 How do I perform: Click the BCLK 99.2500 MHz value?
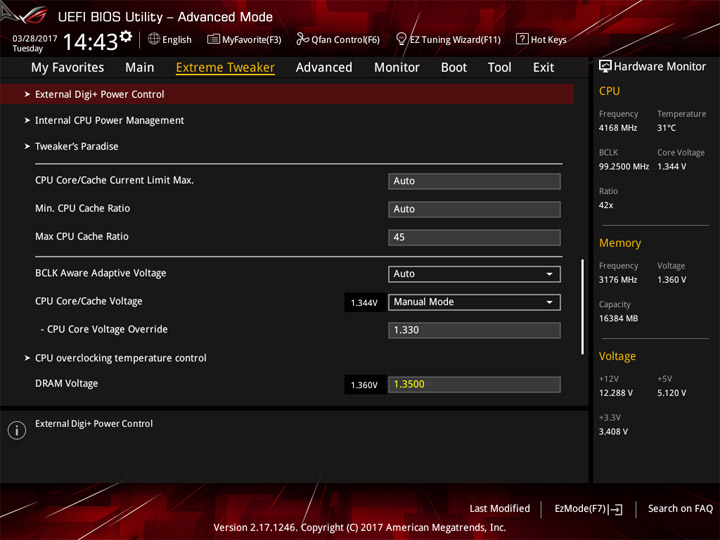pos(624,167)
